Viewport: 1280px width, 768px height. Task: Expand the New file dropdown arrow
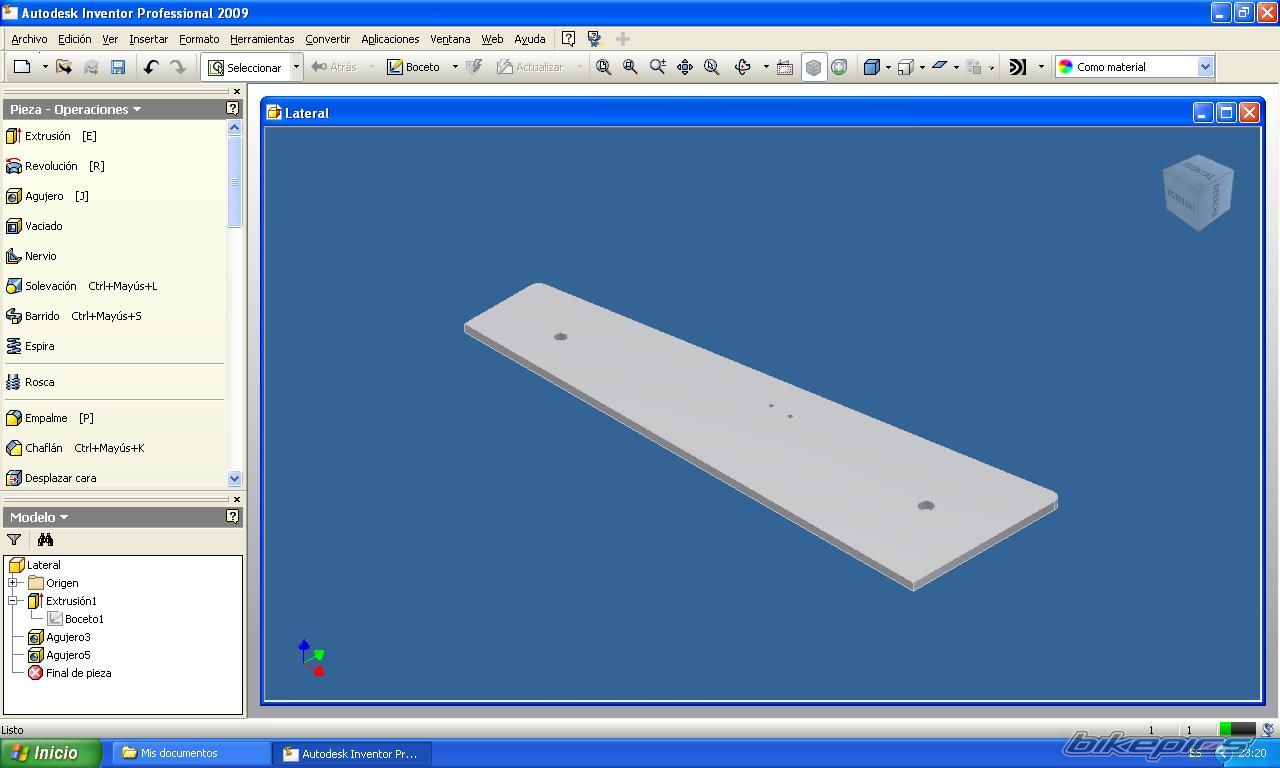coord(45,67)
